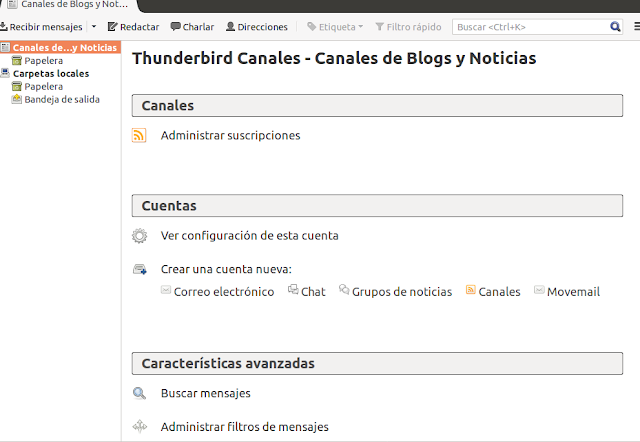
Task: Open the Recibir mensajes dropdown arrow
Action: pos(94,27)
